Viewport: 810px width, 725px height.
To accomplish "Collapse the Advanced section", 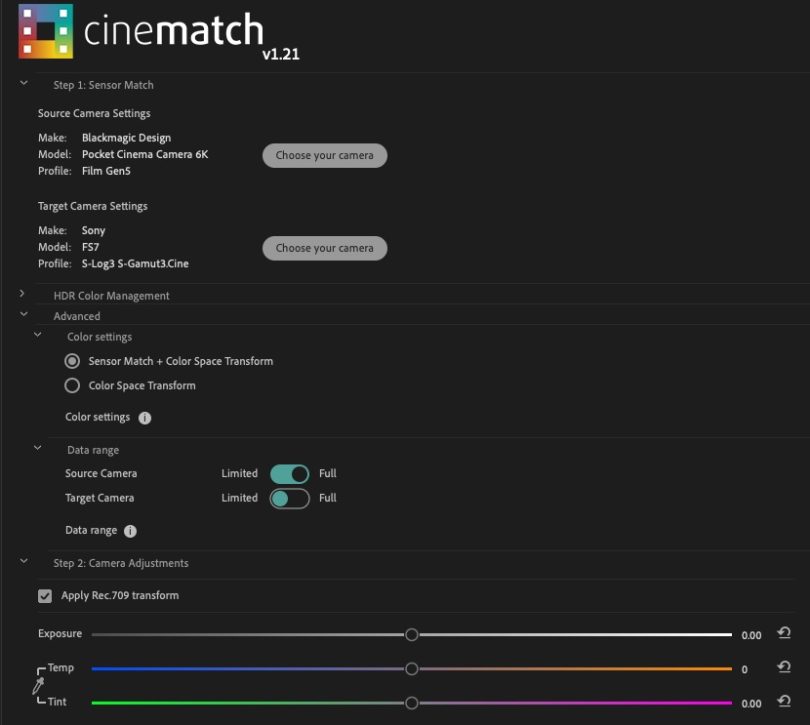I will coord(24,315).
